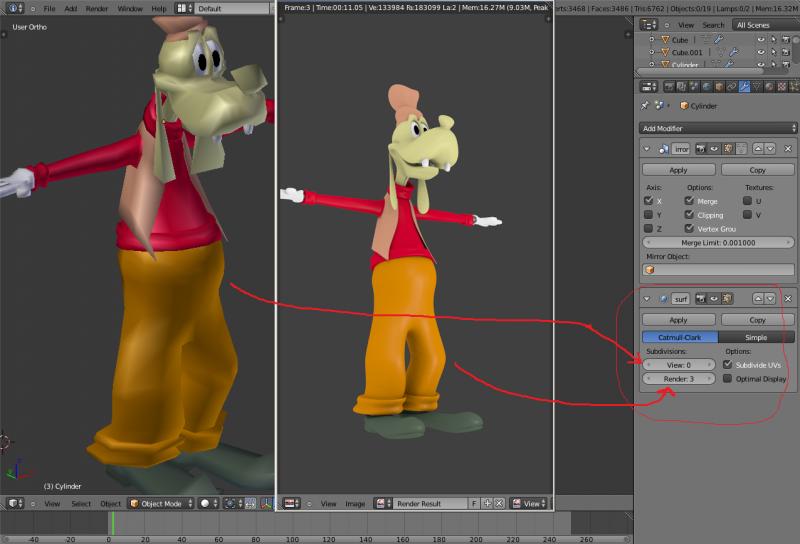Enable the Mirror Y axis checkbox
800x544 pixels.
tap(648, 214)
